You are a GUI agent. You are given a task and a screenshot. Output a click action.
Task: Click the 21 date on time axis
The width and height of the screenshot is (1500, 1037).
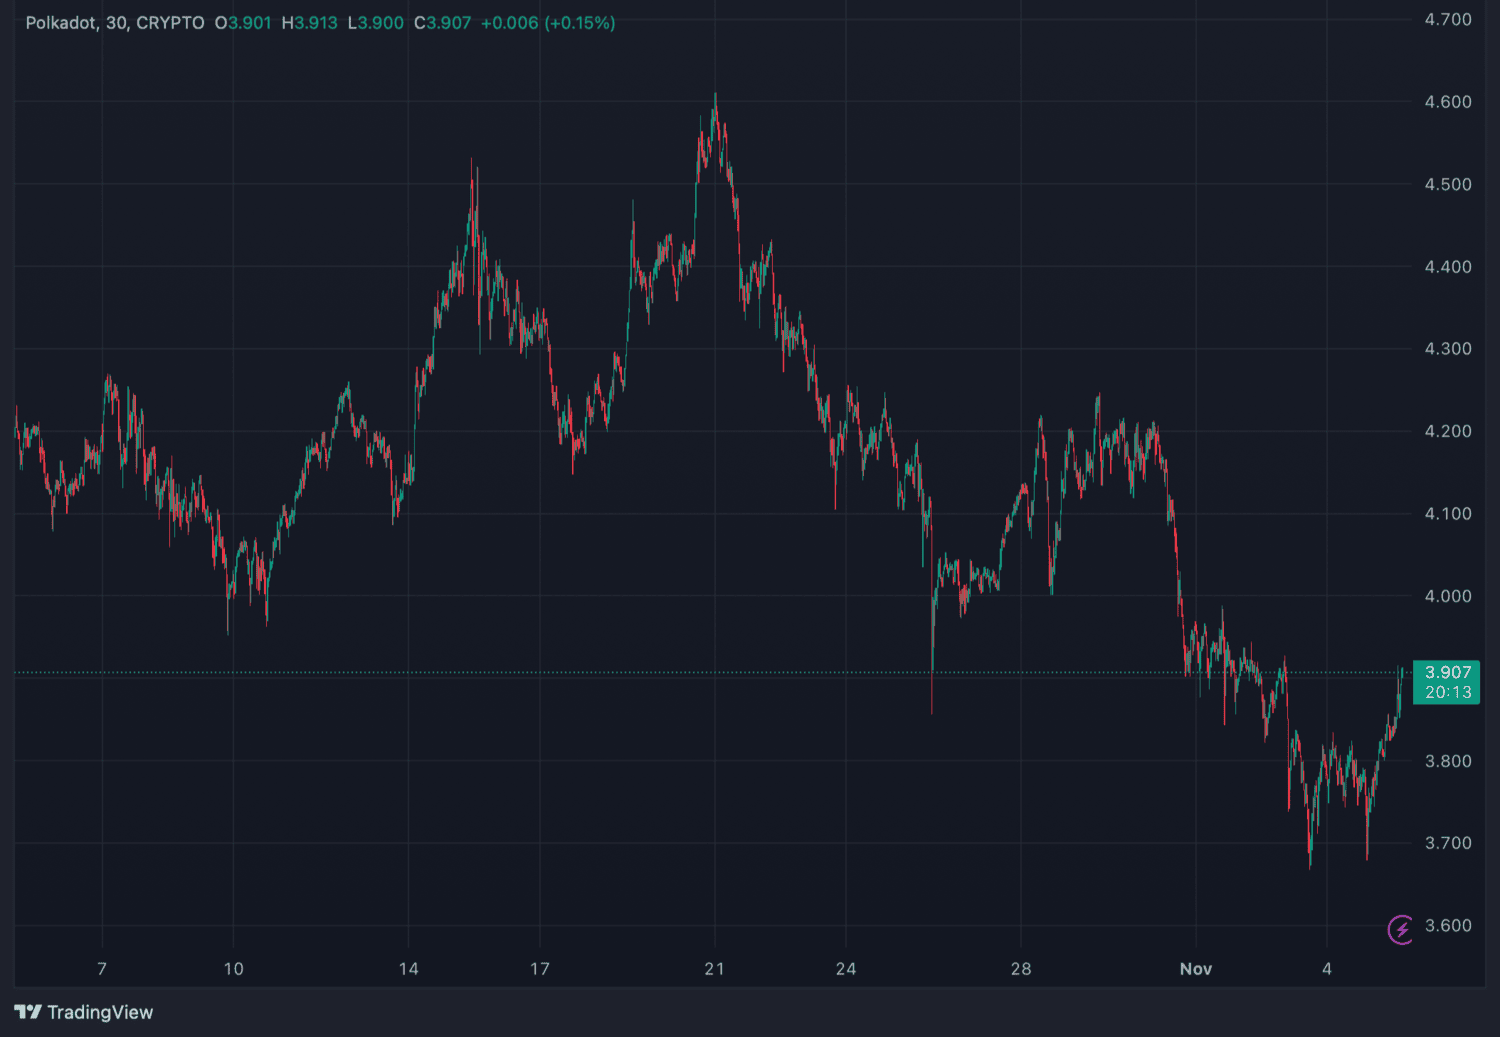click(714, 968)
